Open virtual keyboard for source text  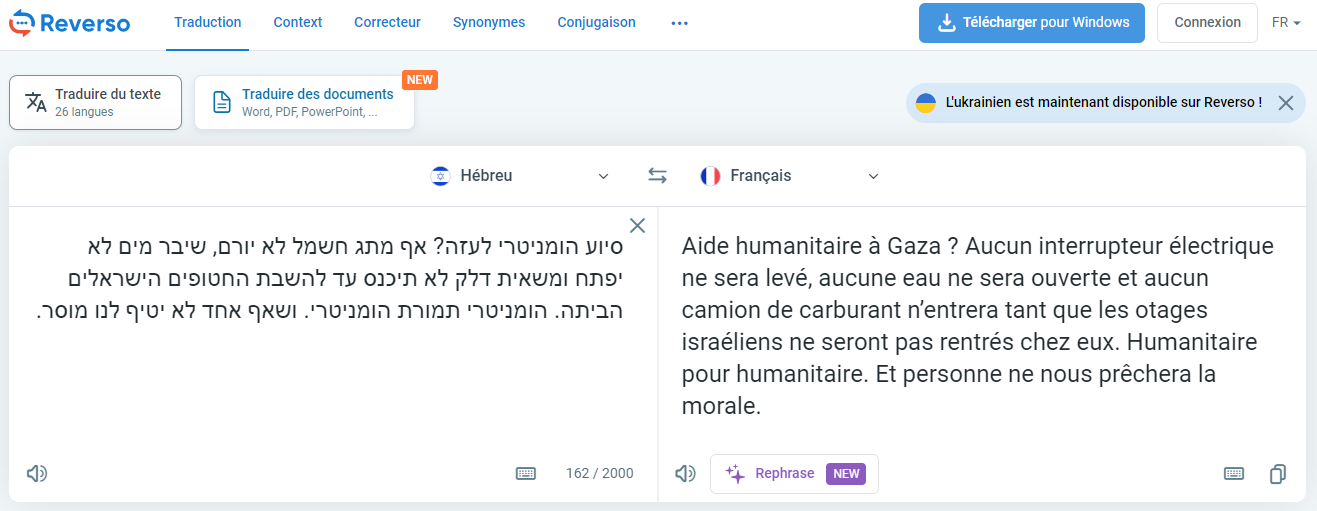(526, 473)
